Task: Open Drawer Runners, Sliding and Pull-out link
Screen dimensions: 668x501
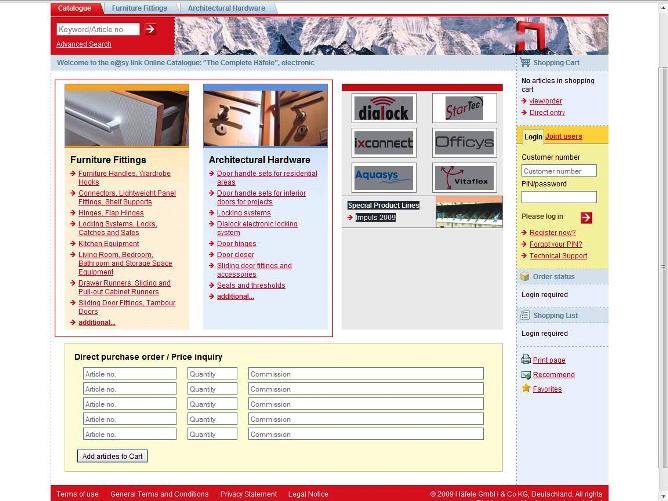Action: [x=124, y=287]
